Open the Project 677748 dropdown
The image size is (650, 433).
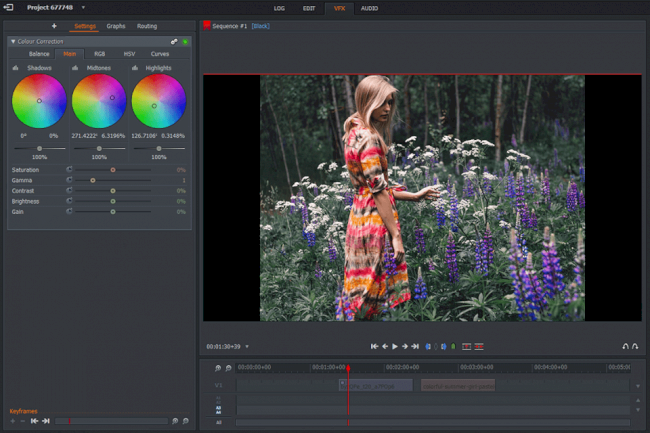pyautogui.click(x=83, y=7)
